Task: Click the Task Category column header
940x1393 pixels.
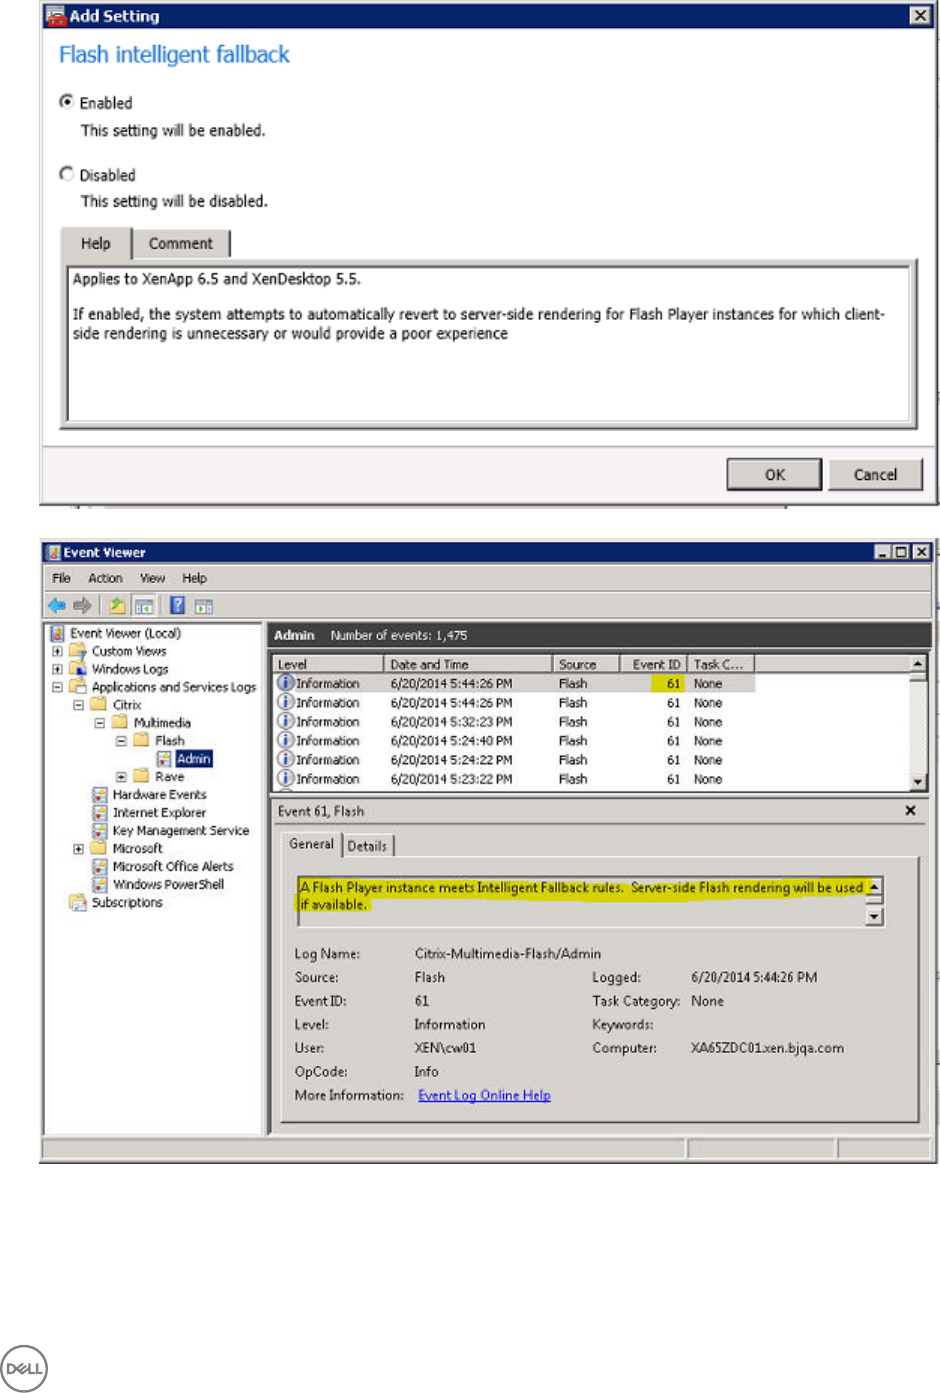Action: 721,664
